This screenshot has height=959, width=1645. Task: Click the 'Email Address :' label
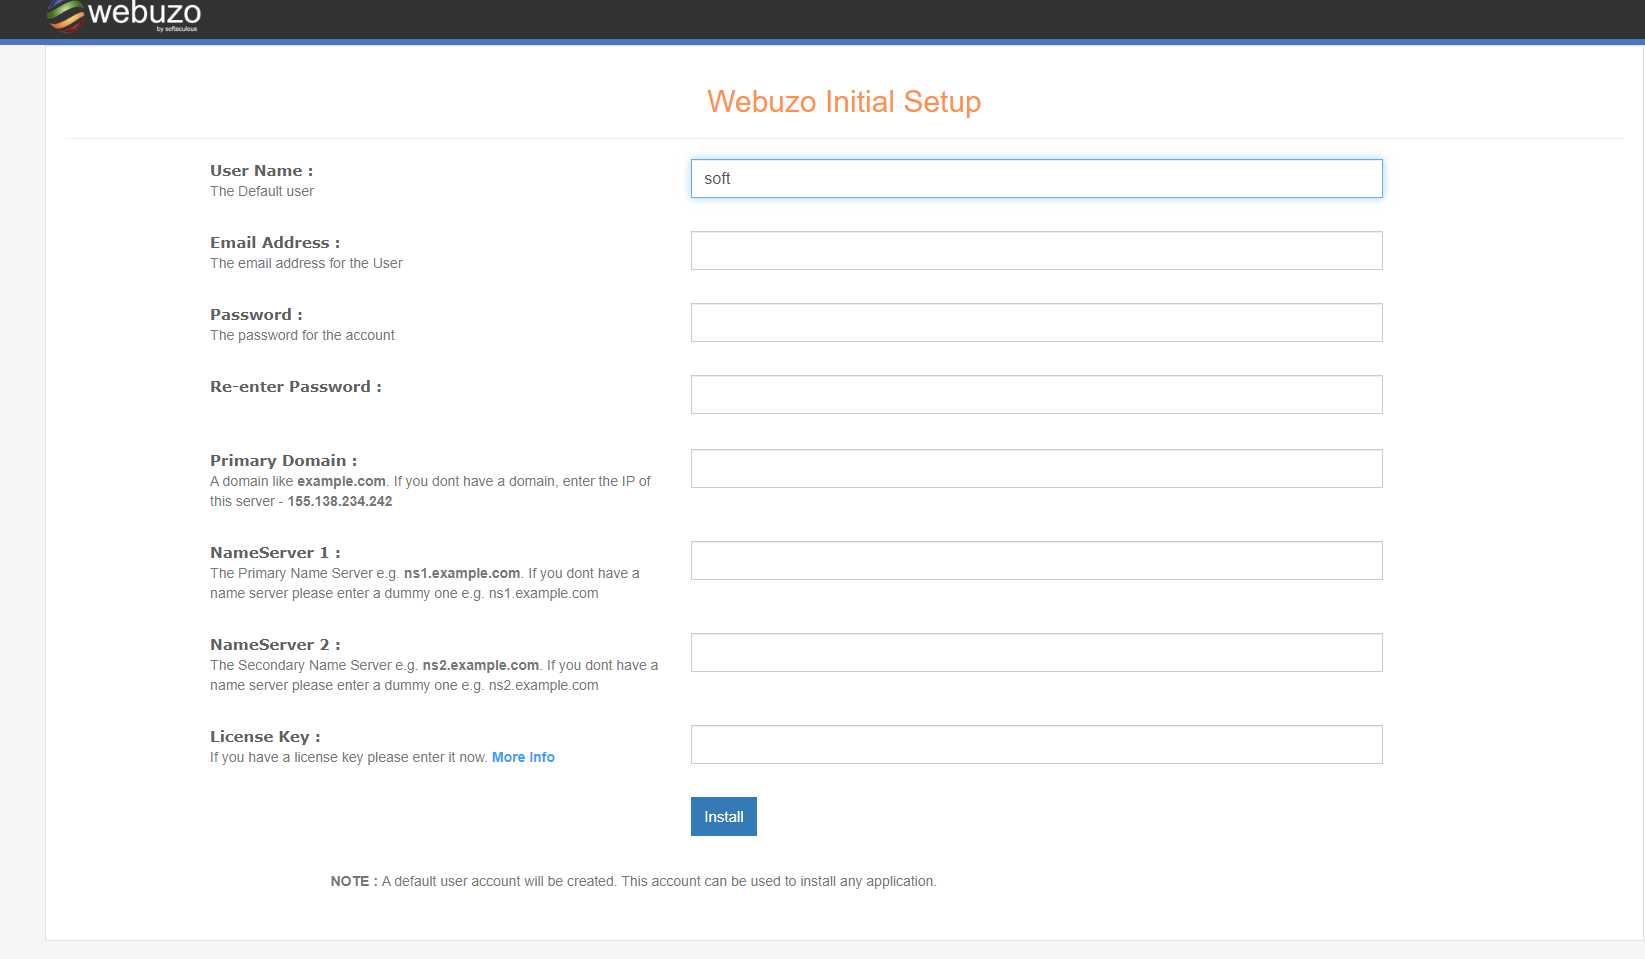click(x=275, y=243)
